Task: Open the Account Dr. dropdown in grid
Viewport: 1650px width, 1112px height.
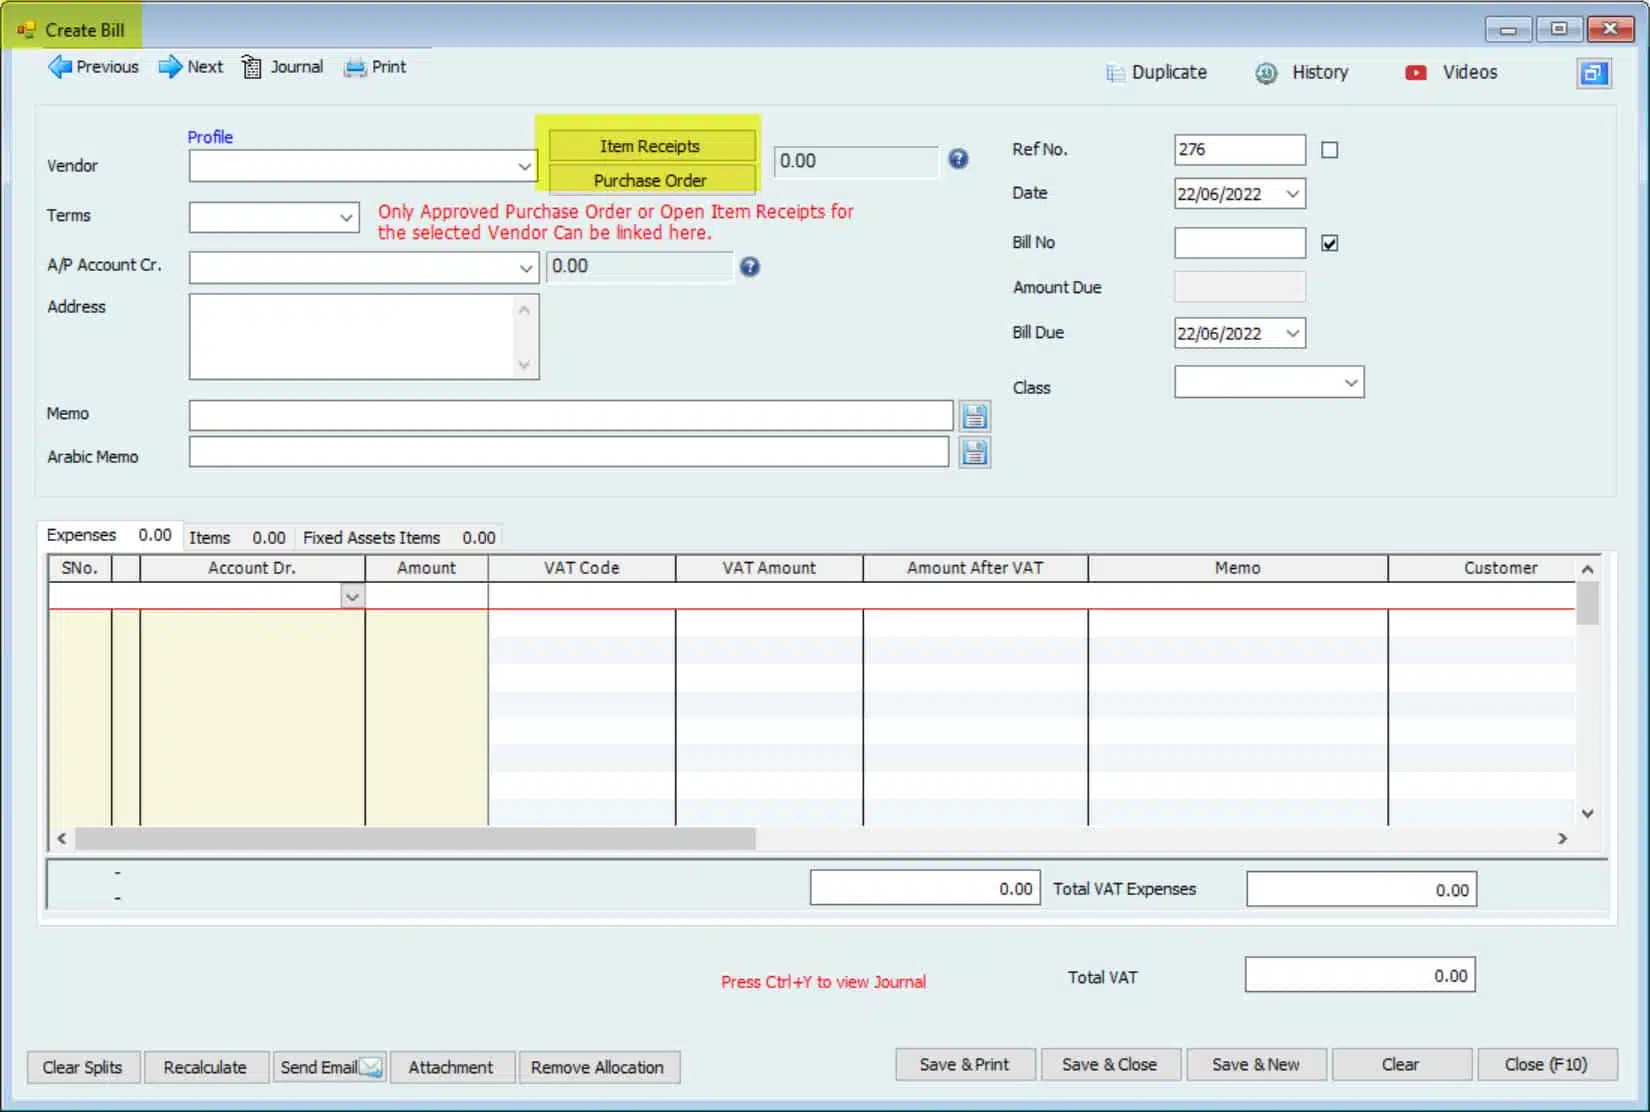Action: pos(352,597)
